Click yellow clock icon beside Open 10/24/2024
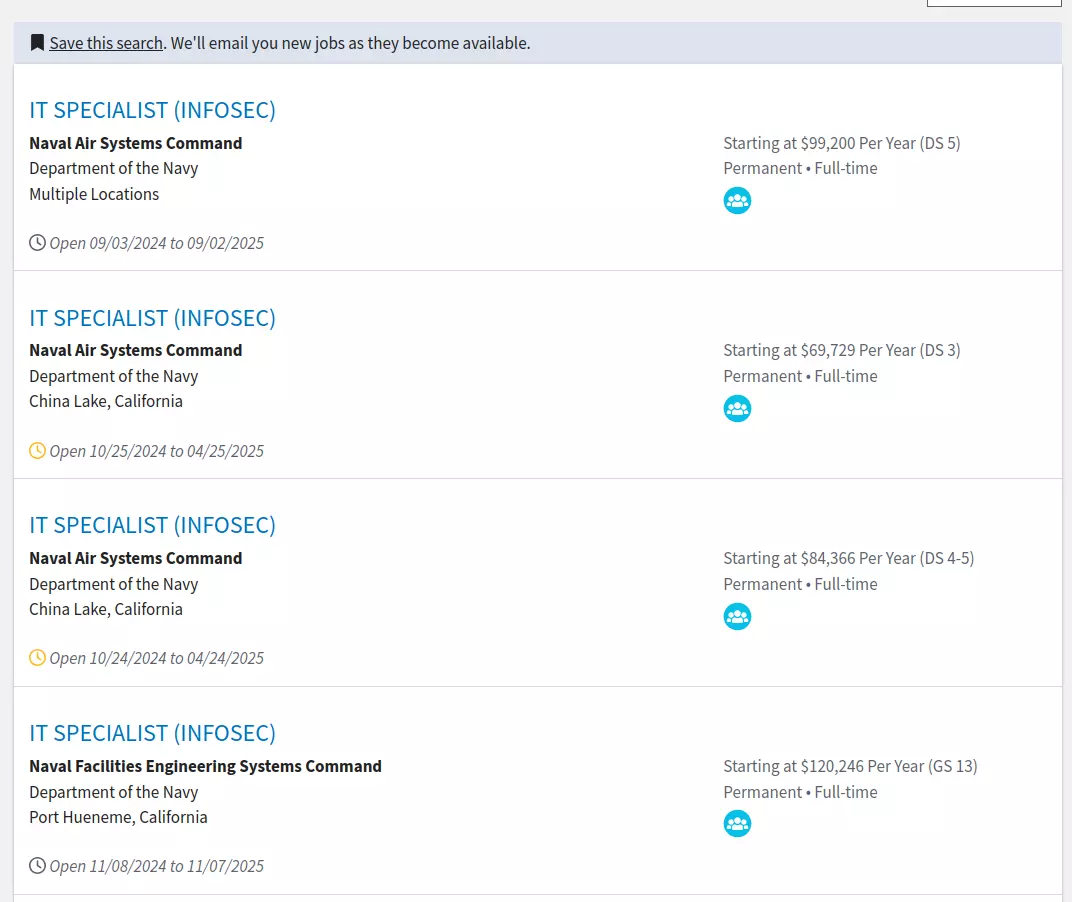The height and width of the screenshot is (902, 1072). point(38,658)
